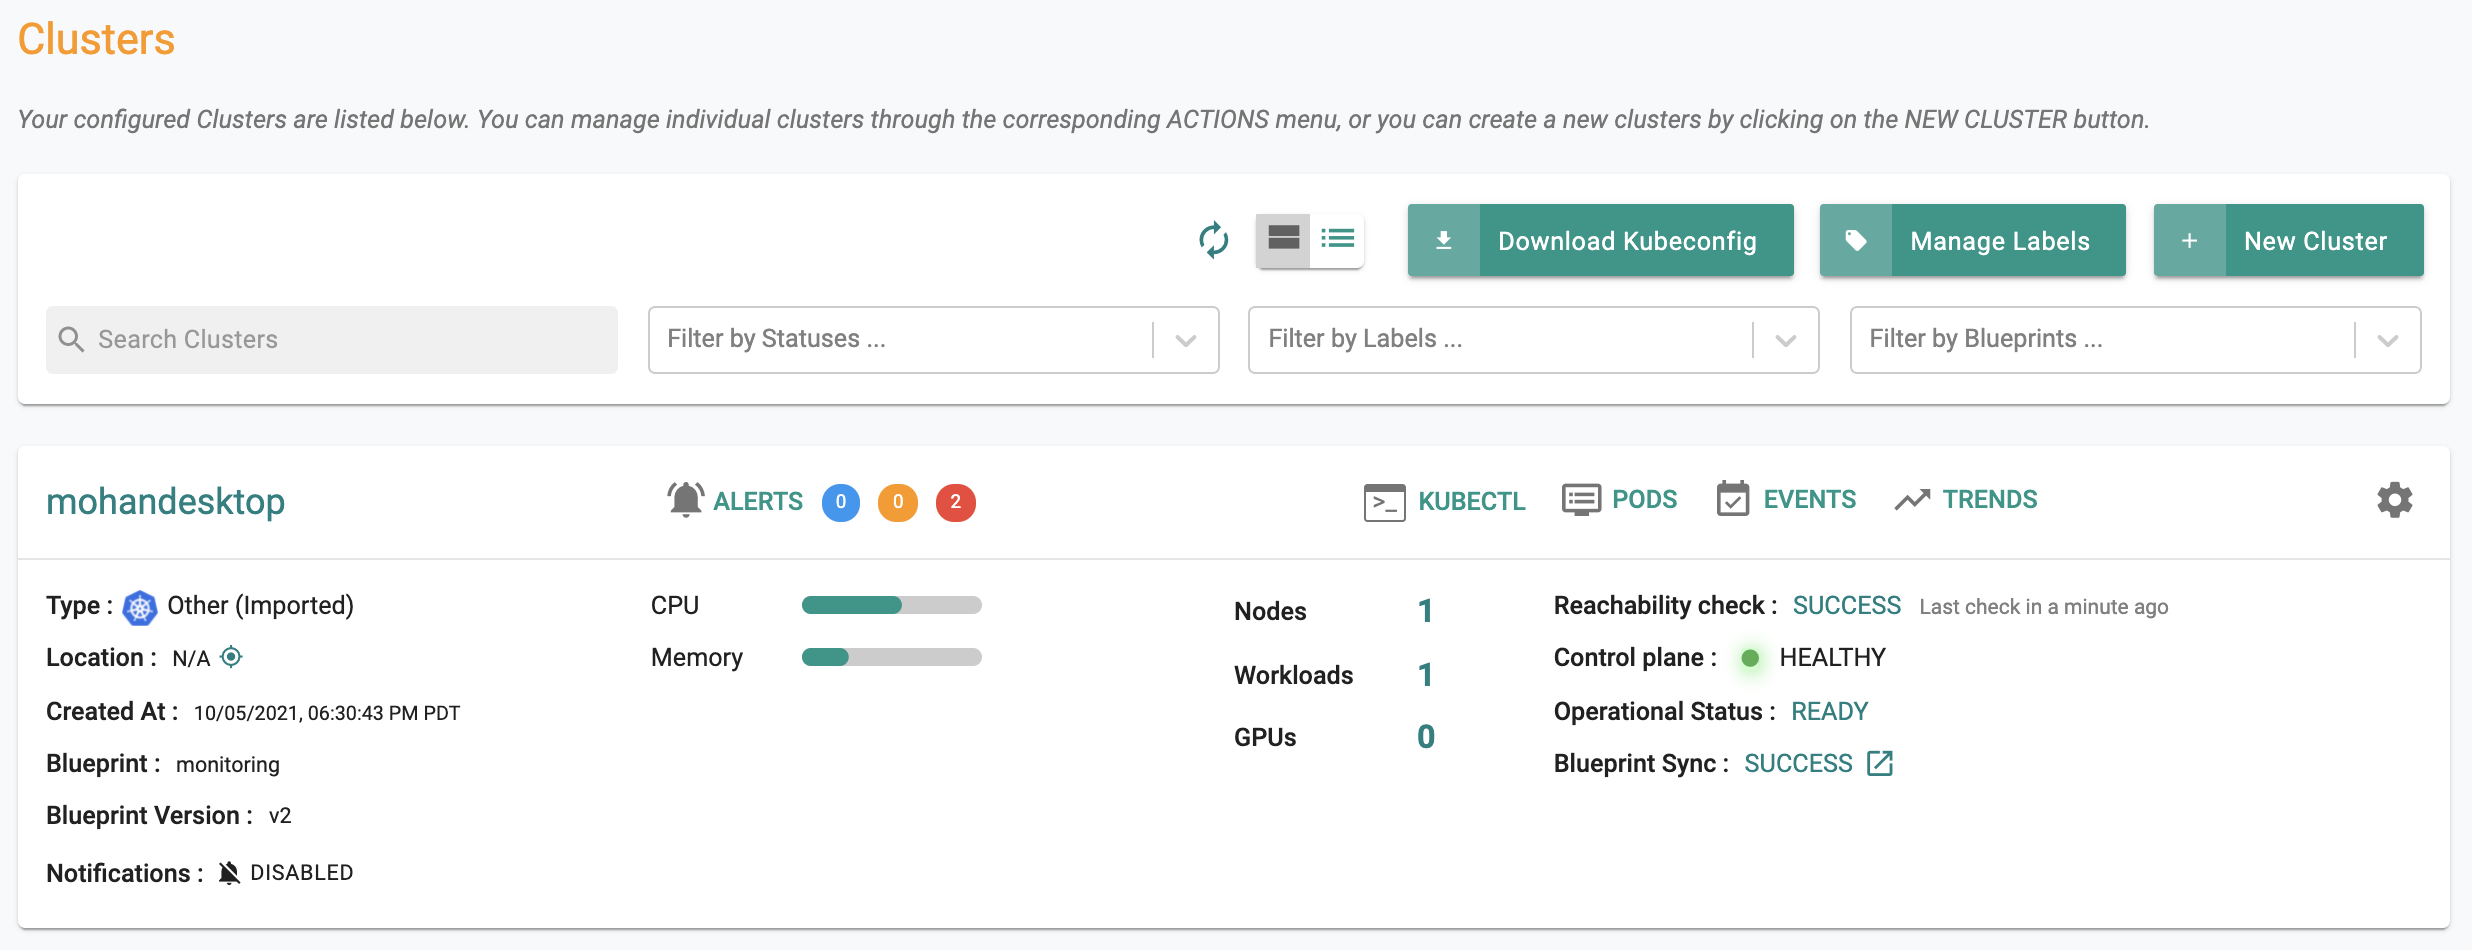
Task: Click the Blueprint Version v2 value
Action: [x=280, y=815]
